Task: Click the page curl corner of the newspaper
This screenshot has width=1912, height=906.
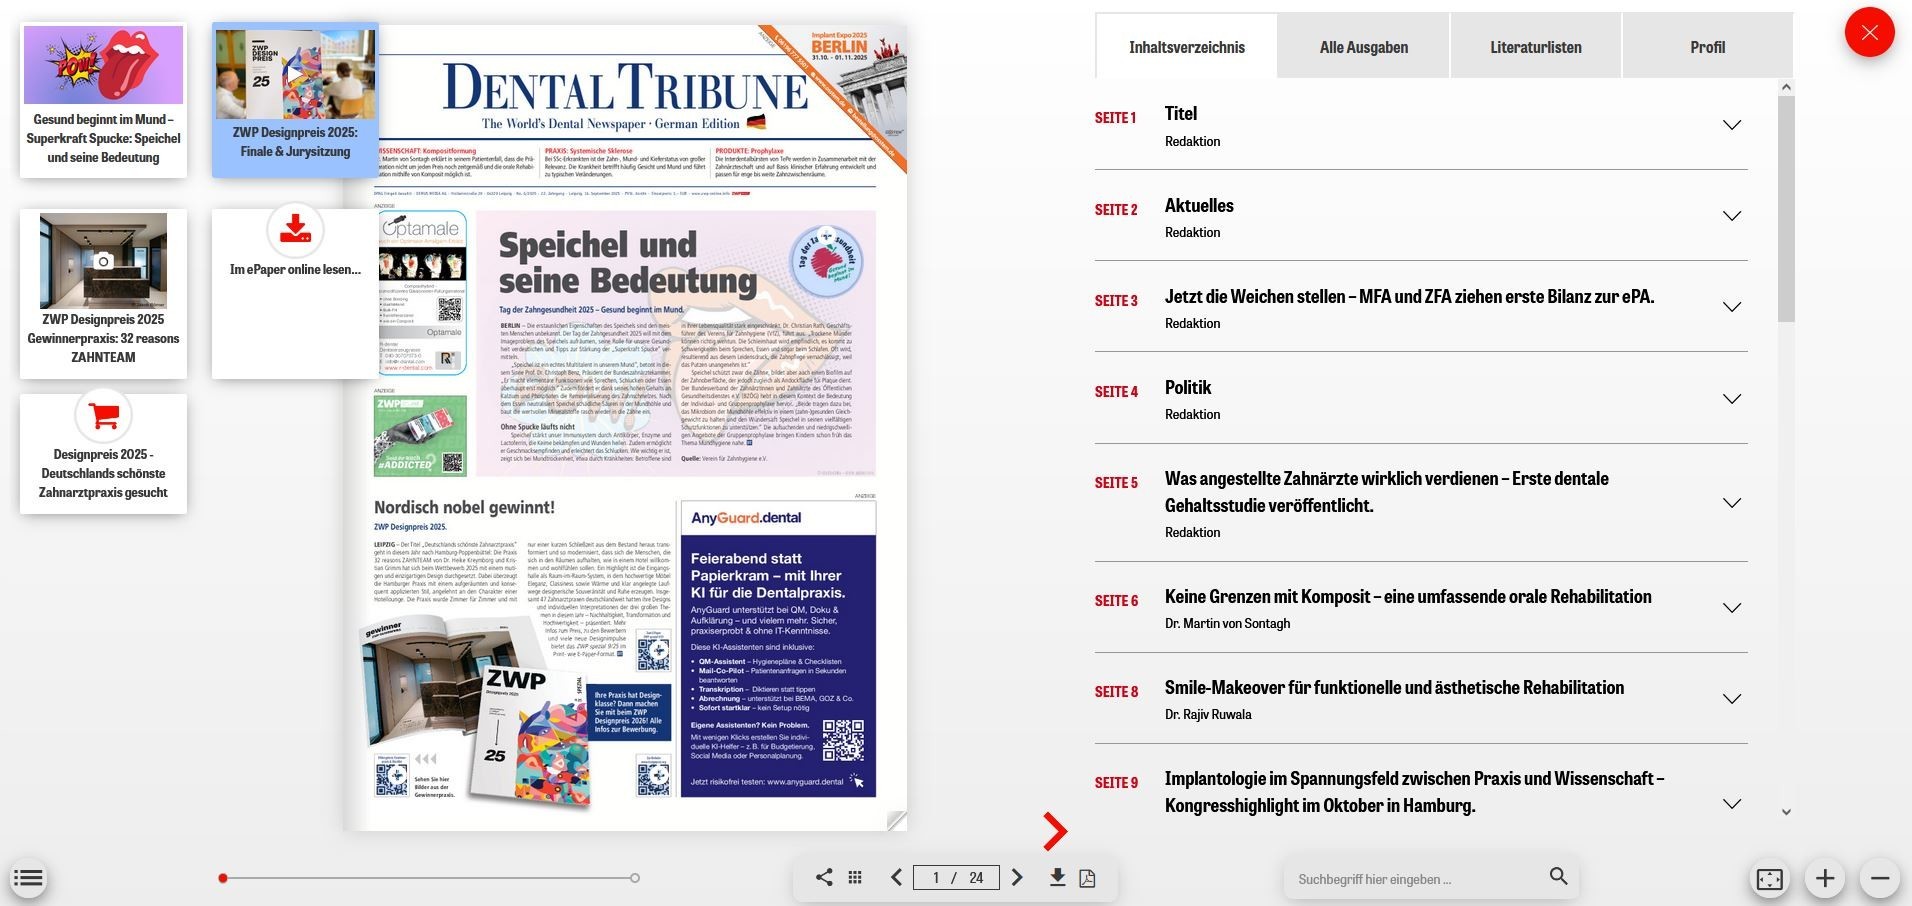Action: pyautogui.click(x=897, y=821)
